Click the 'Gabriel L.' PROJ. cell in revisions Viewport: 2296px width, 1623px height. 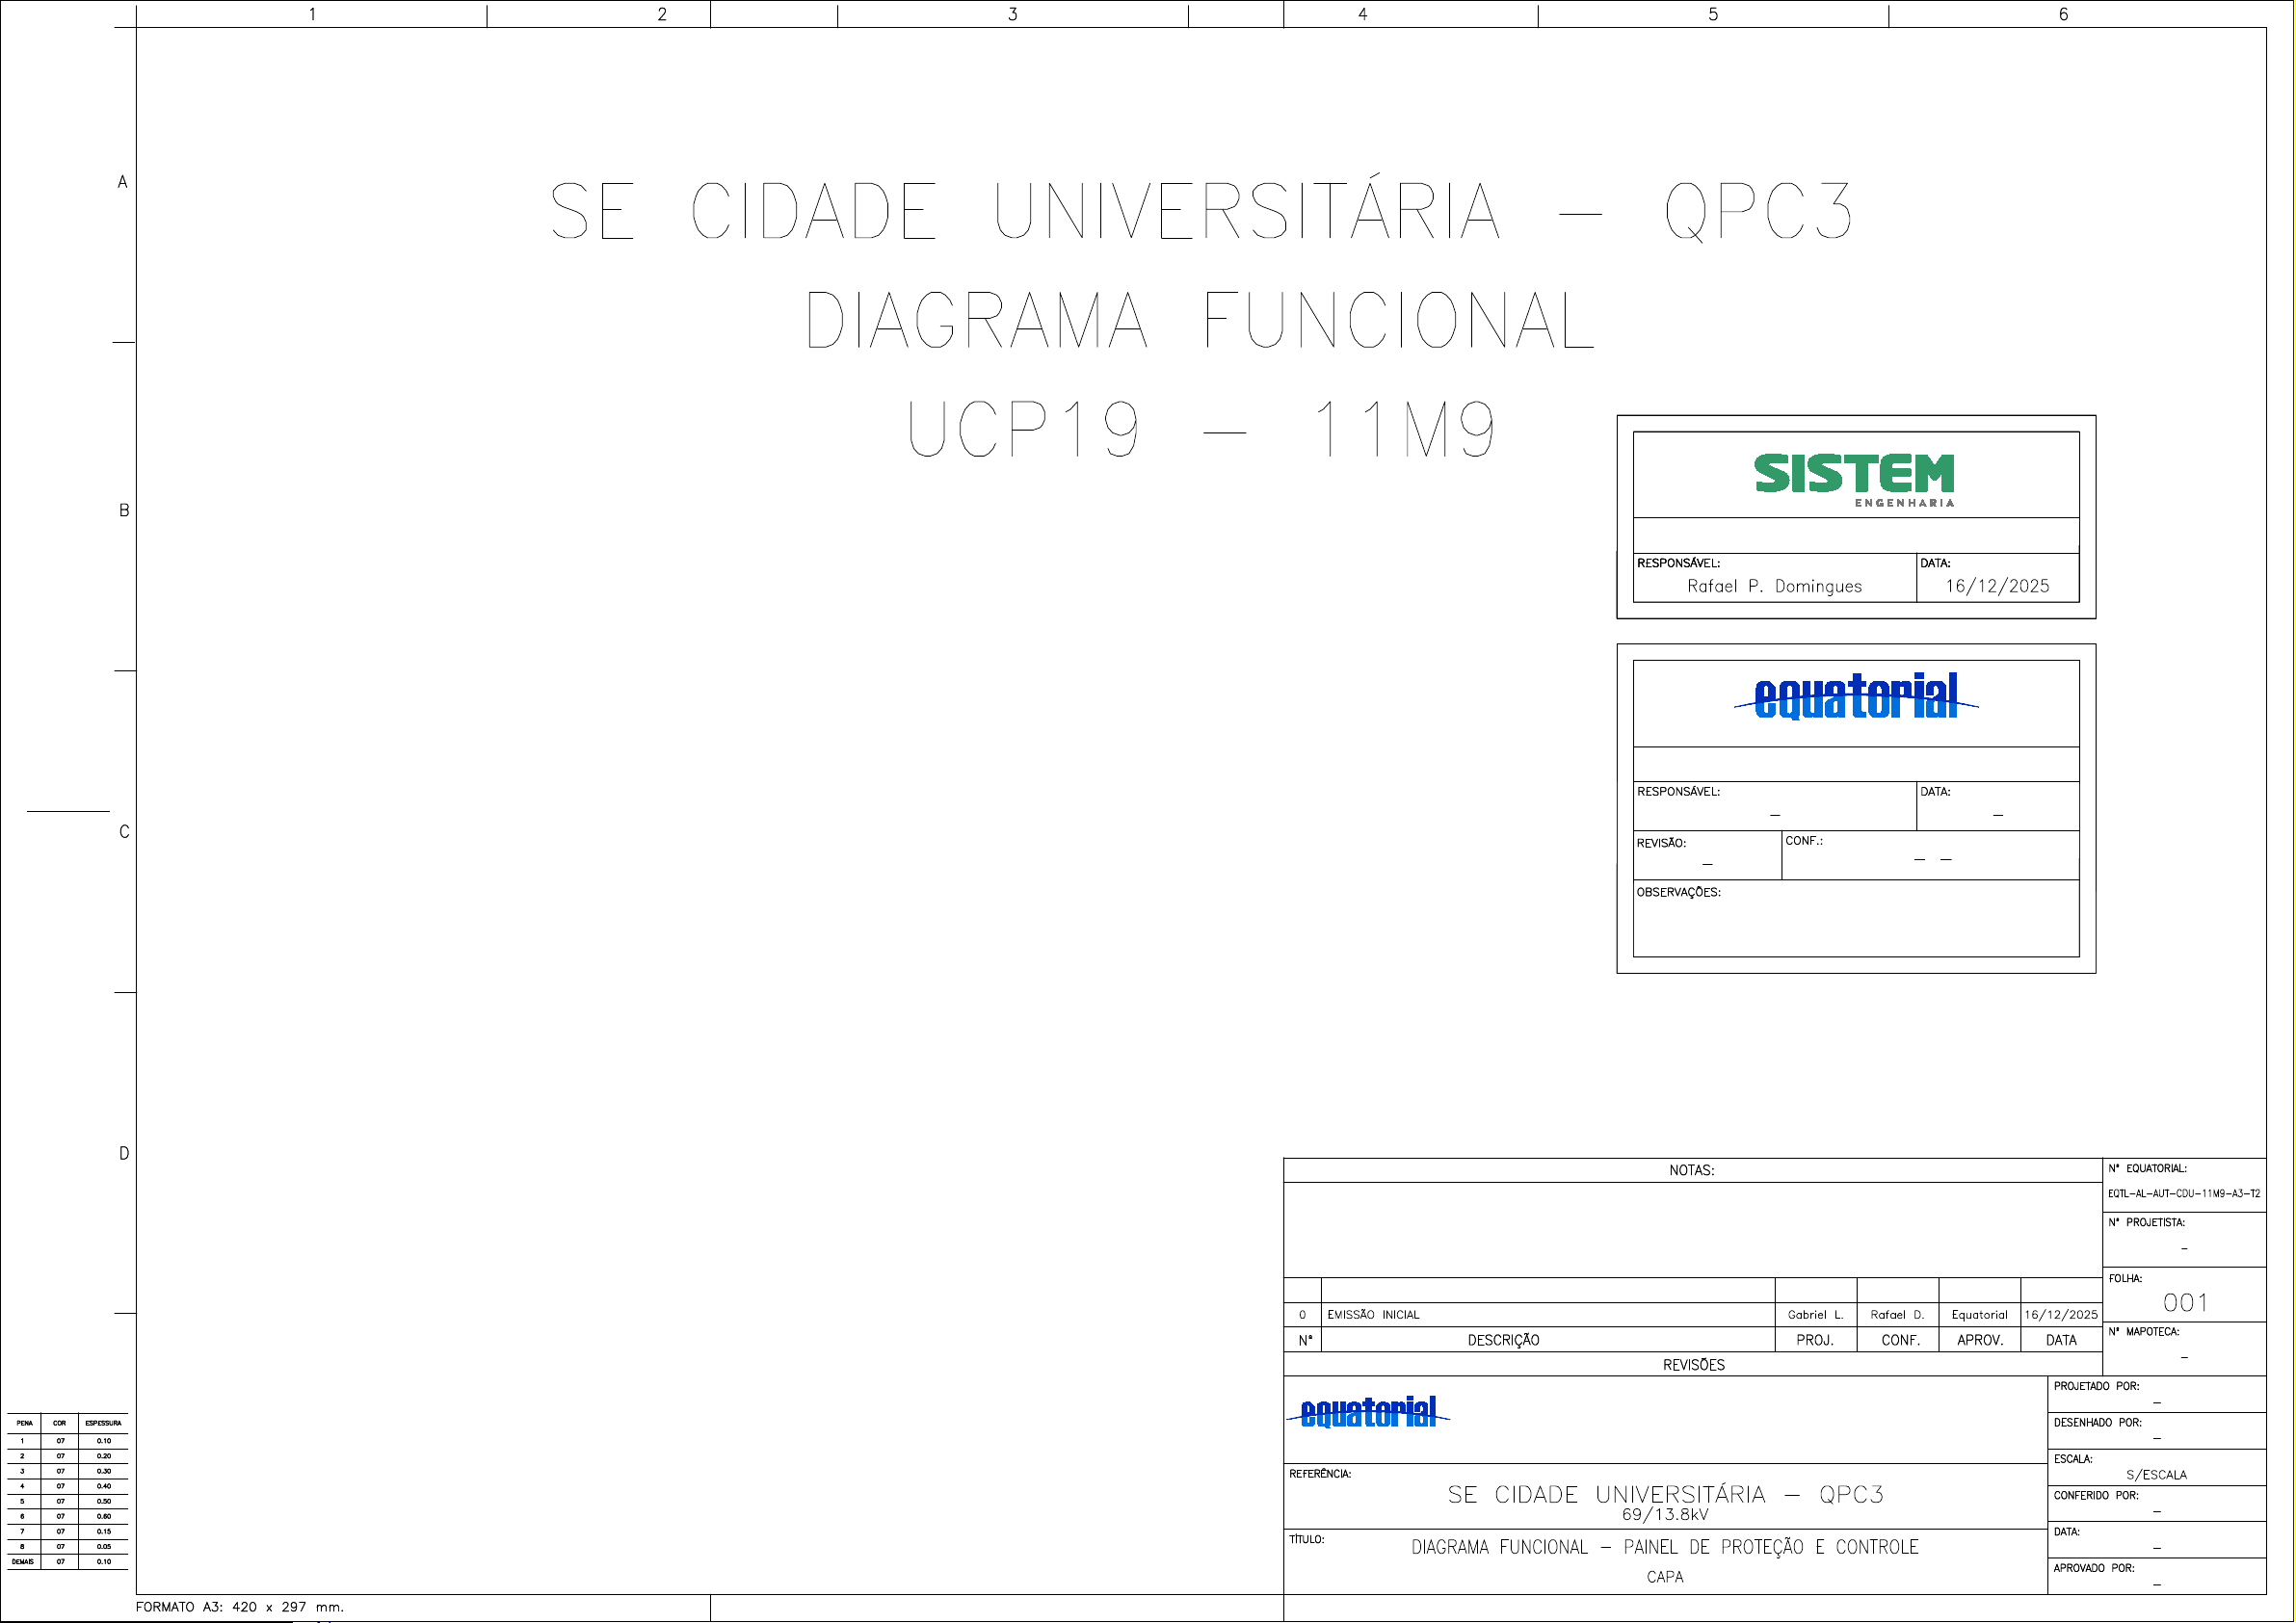[1815, 1315]
